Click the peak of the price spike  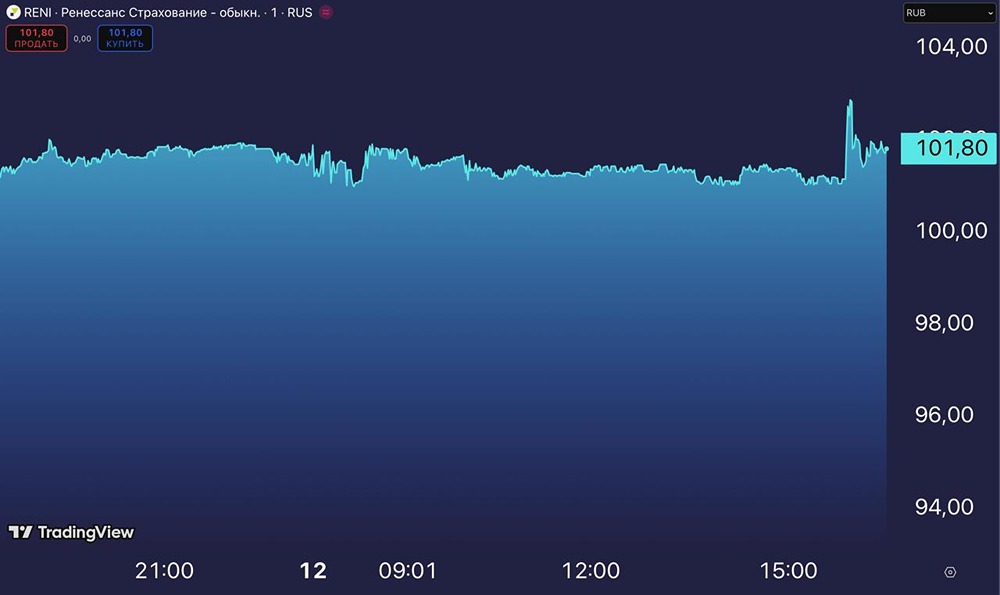click(x=850, y=101)
